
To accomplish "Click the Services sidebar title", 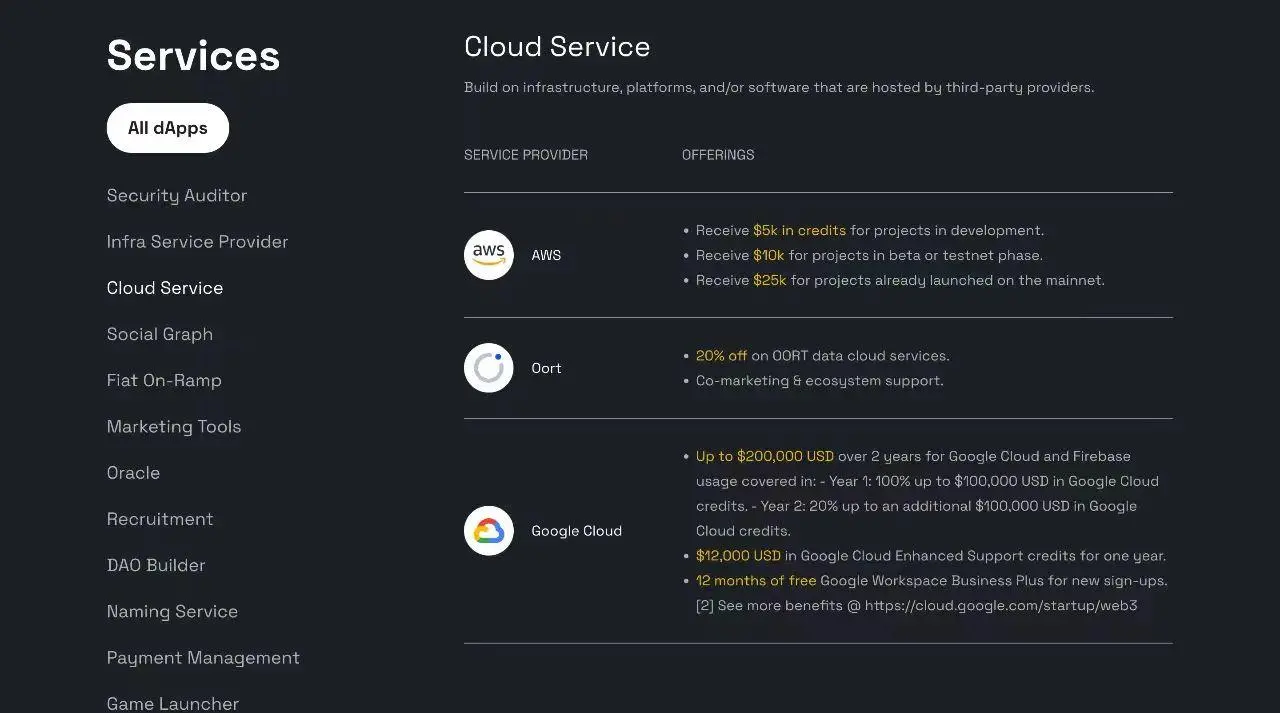I will pos(193,55).
